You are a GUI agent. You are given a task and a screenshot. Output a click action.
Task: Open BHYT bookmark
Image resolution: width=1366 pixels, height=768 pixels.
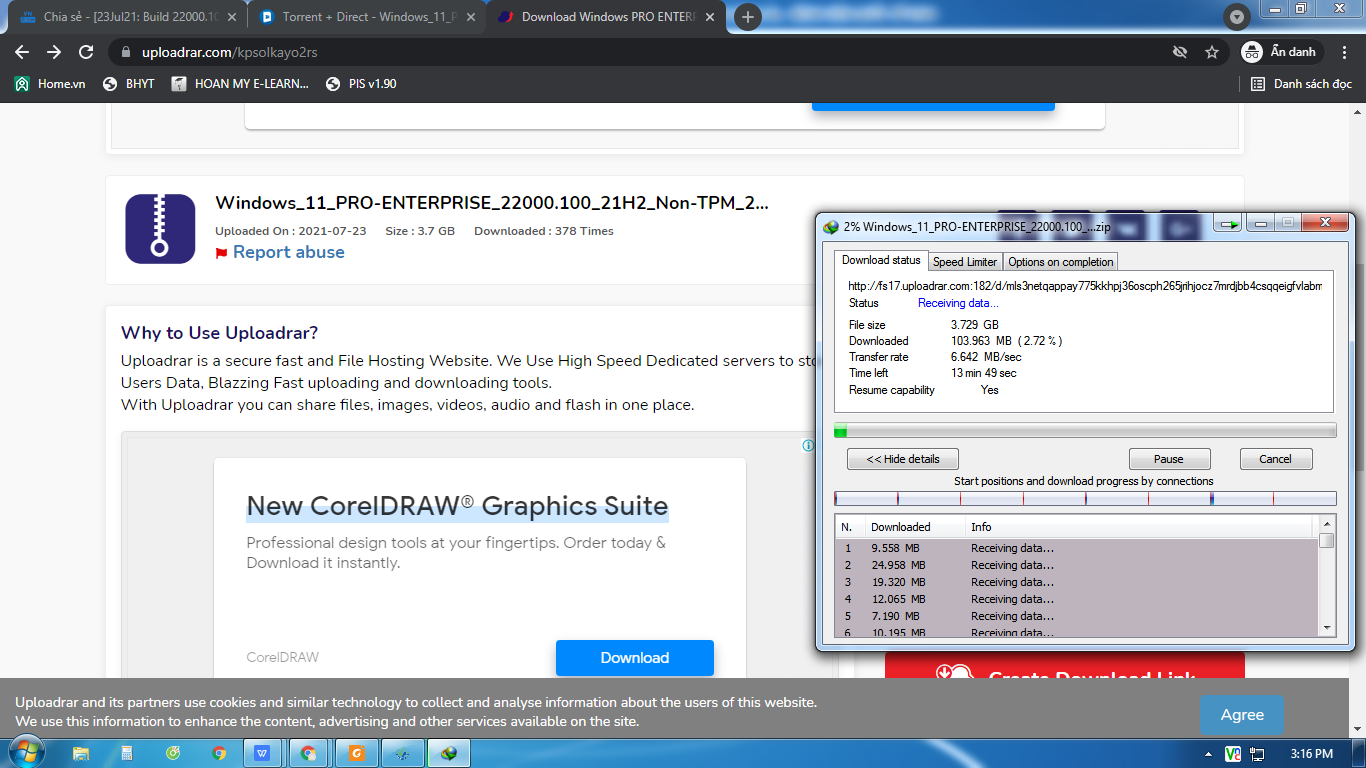point(129,84)
